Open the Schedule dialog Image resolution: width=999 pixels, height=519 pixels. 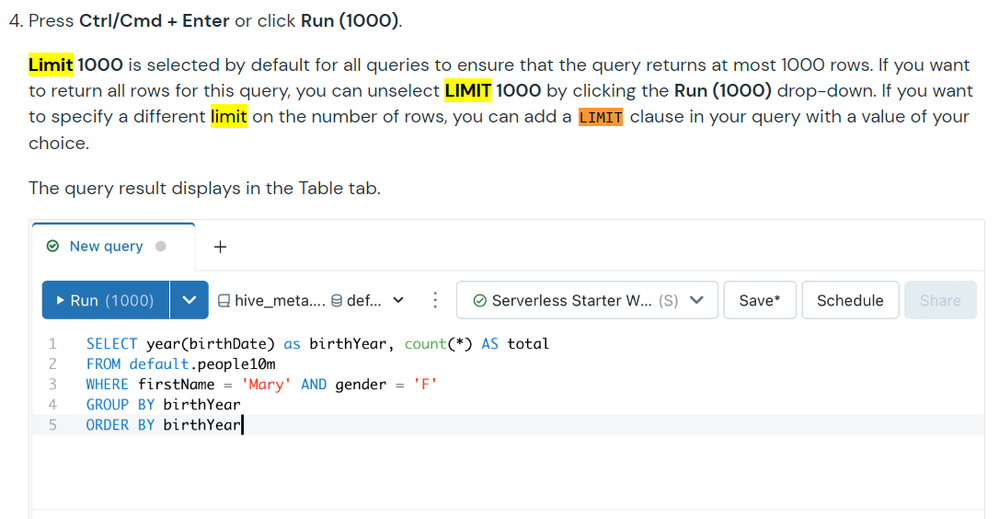pos(849,300)
